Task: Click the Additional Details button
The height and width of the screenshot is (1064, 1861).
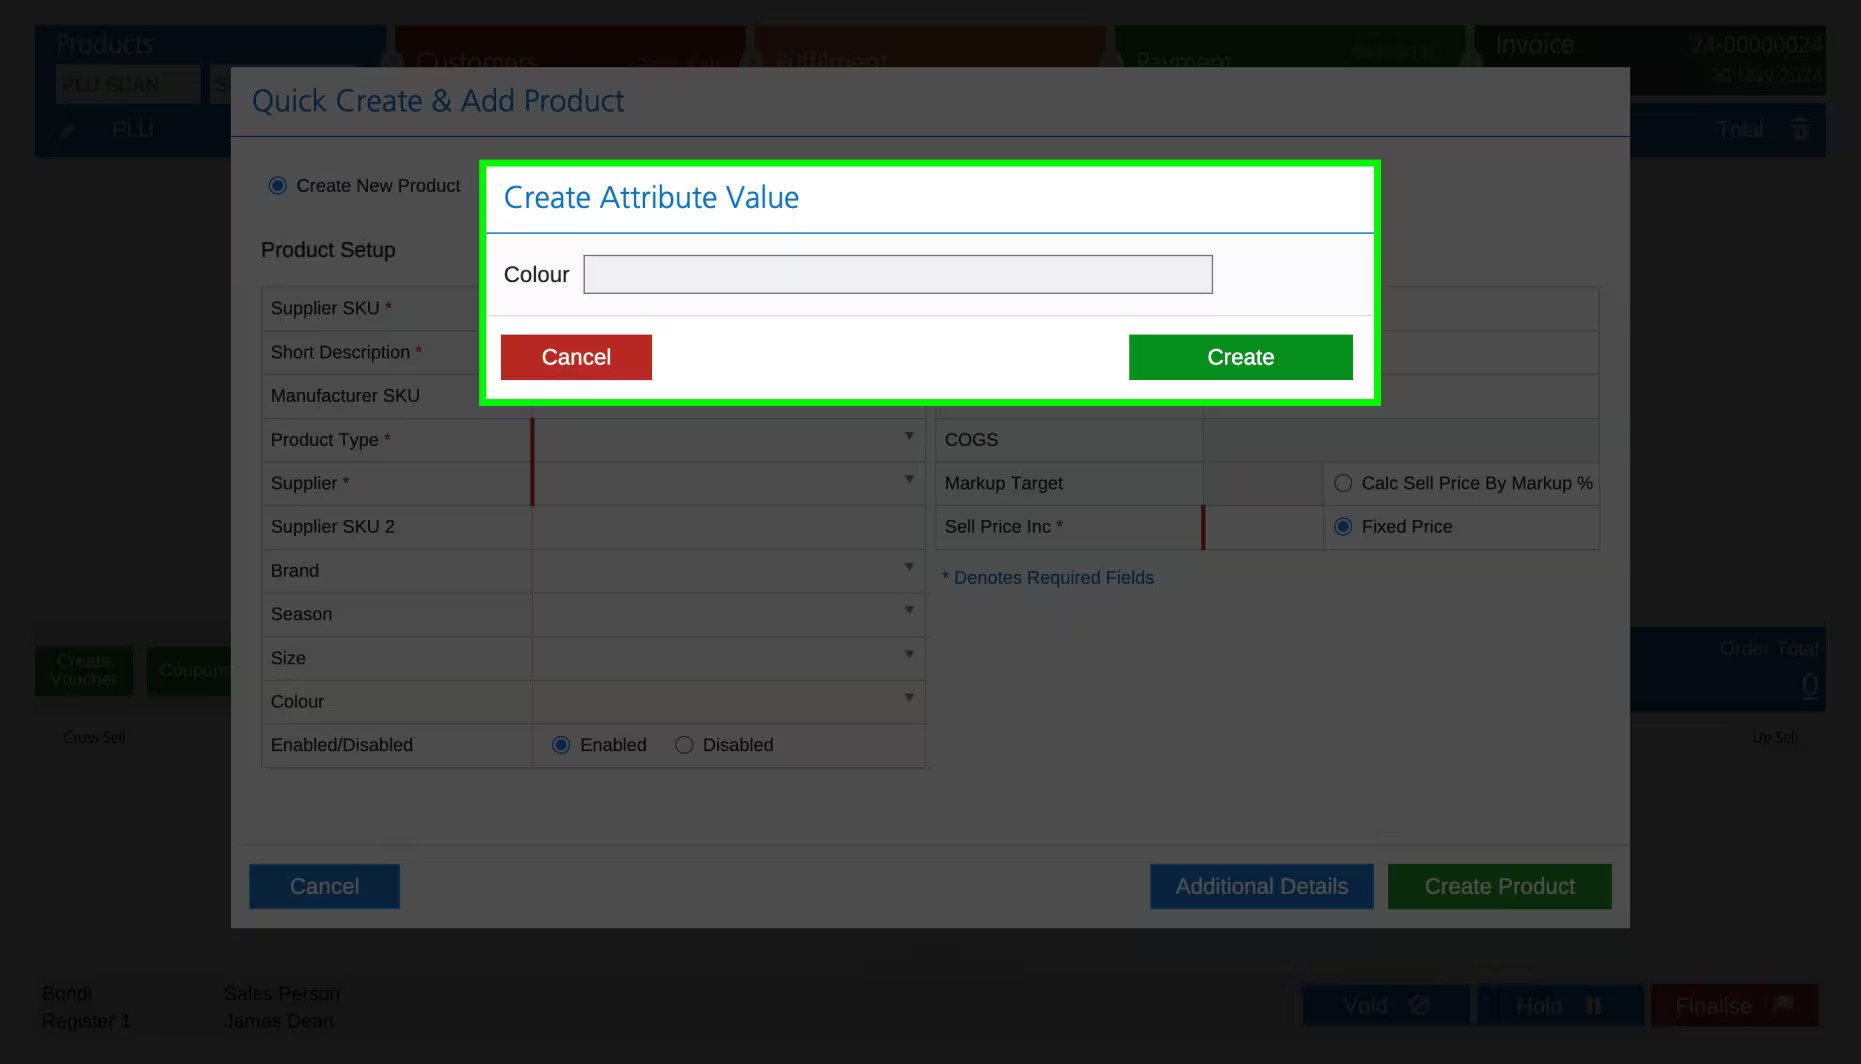Action: pos(1261,886)
